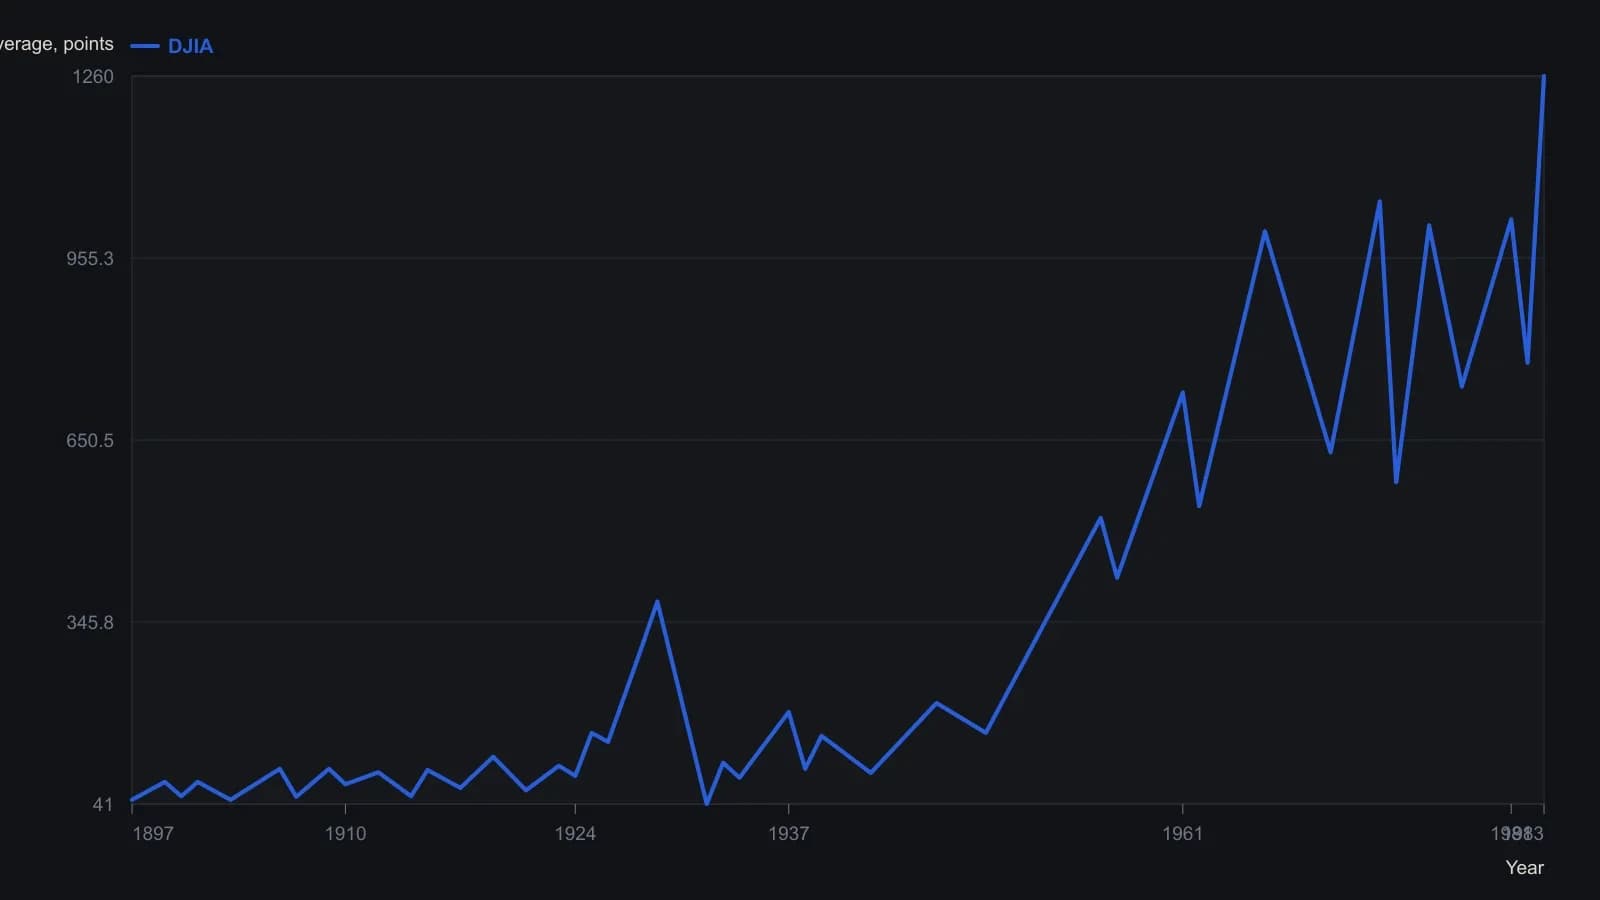The height and width of the screenshot is (900, 1600).
Task: Click the 'verage, points' axis title
Action: tap(57, 44)
